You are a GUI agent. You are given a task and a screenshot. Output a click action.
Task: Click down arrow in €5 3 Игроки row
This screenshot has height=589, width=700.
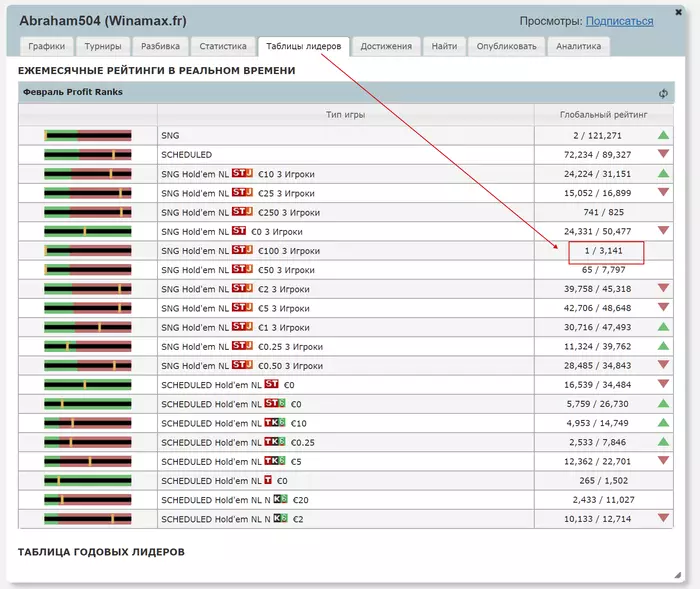coord(663,308)
